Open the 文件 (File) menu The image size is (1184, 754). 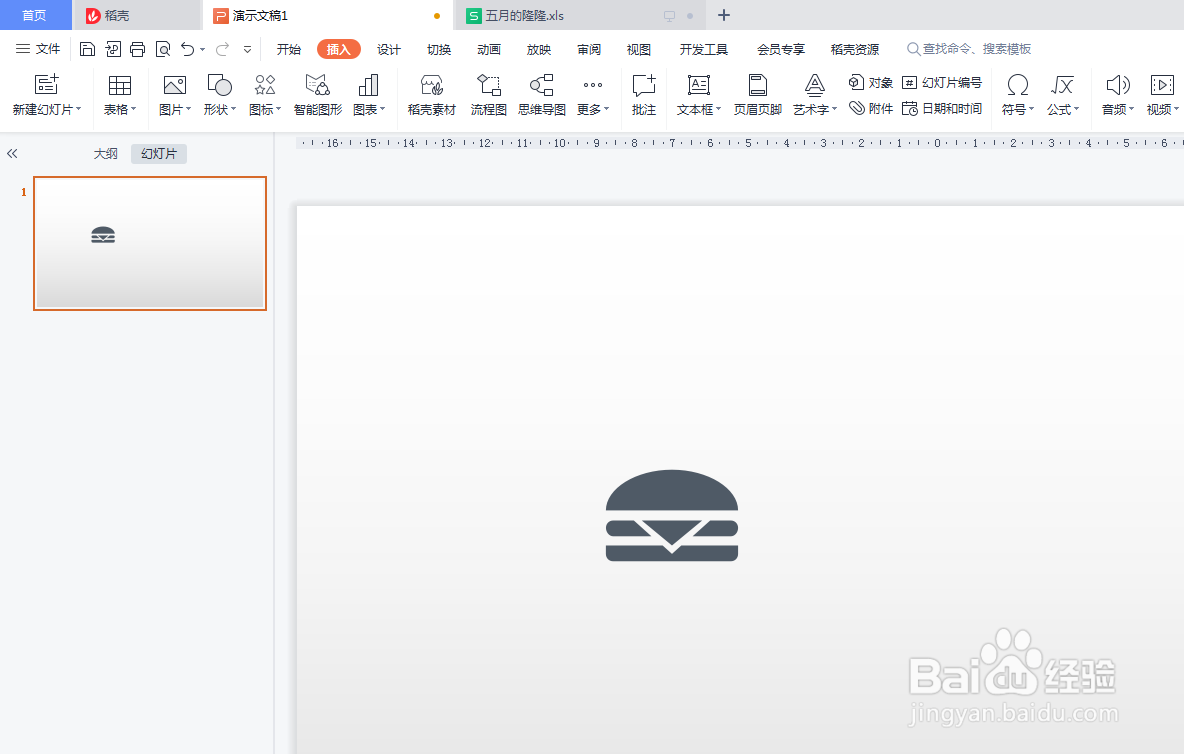pos(38,49)
